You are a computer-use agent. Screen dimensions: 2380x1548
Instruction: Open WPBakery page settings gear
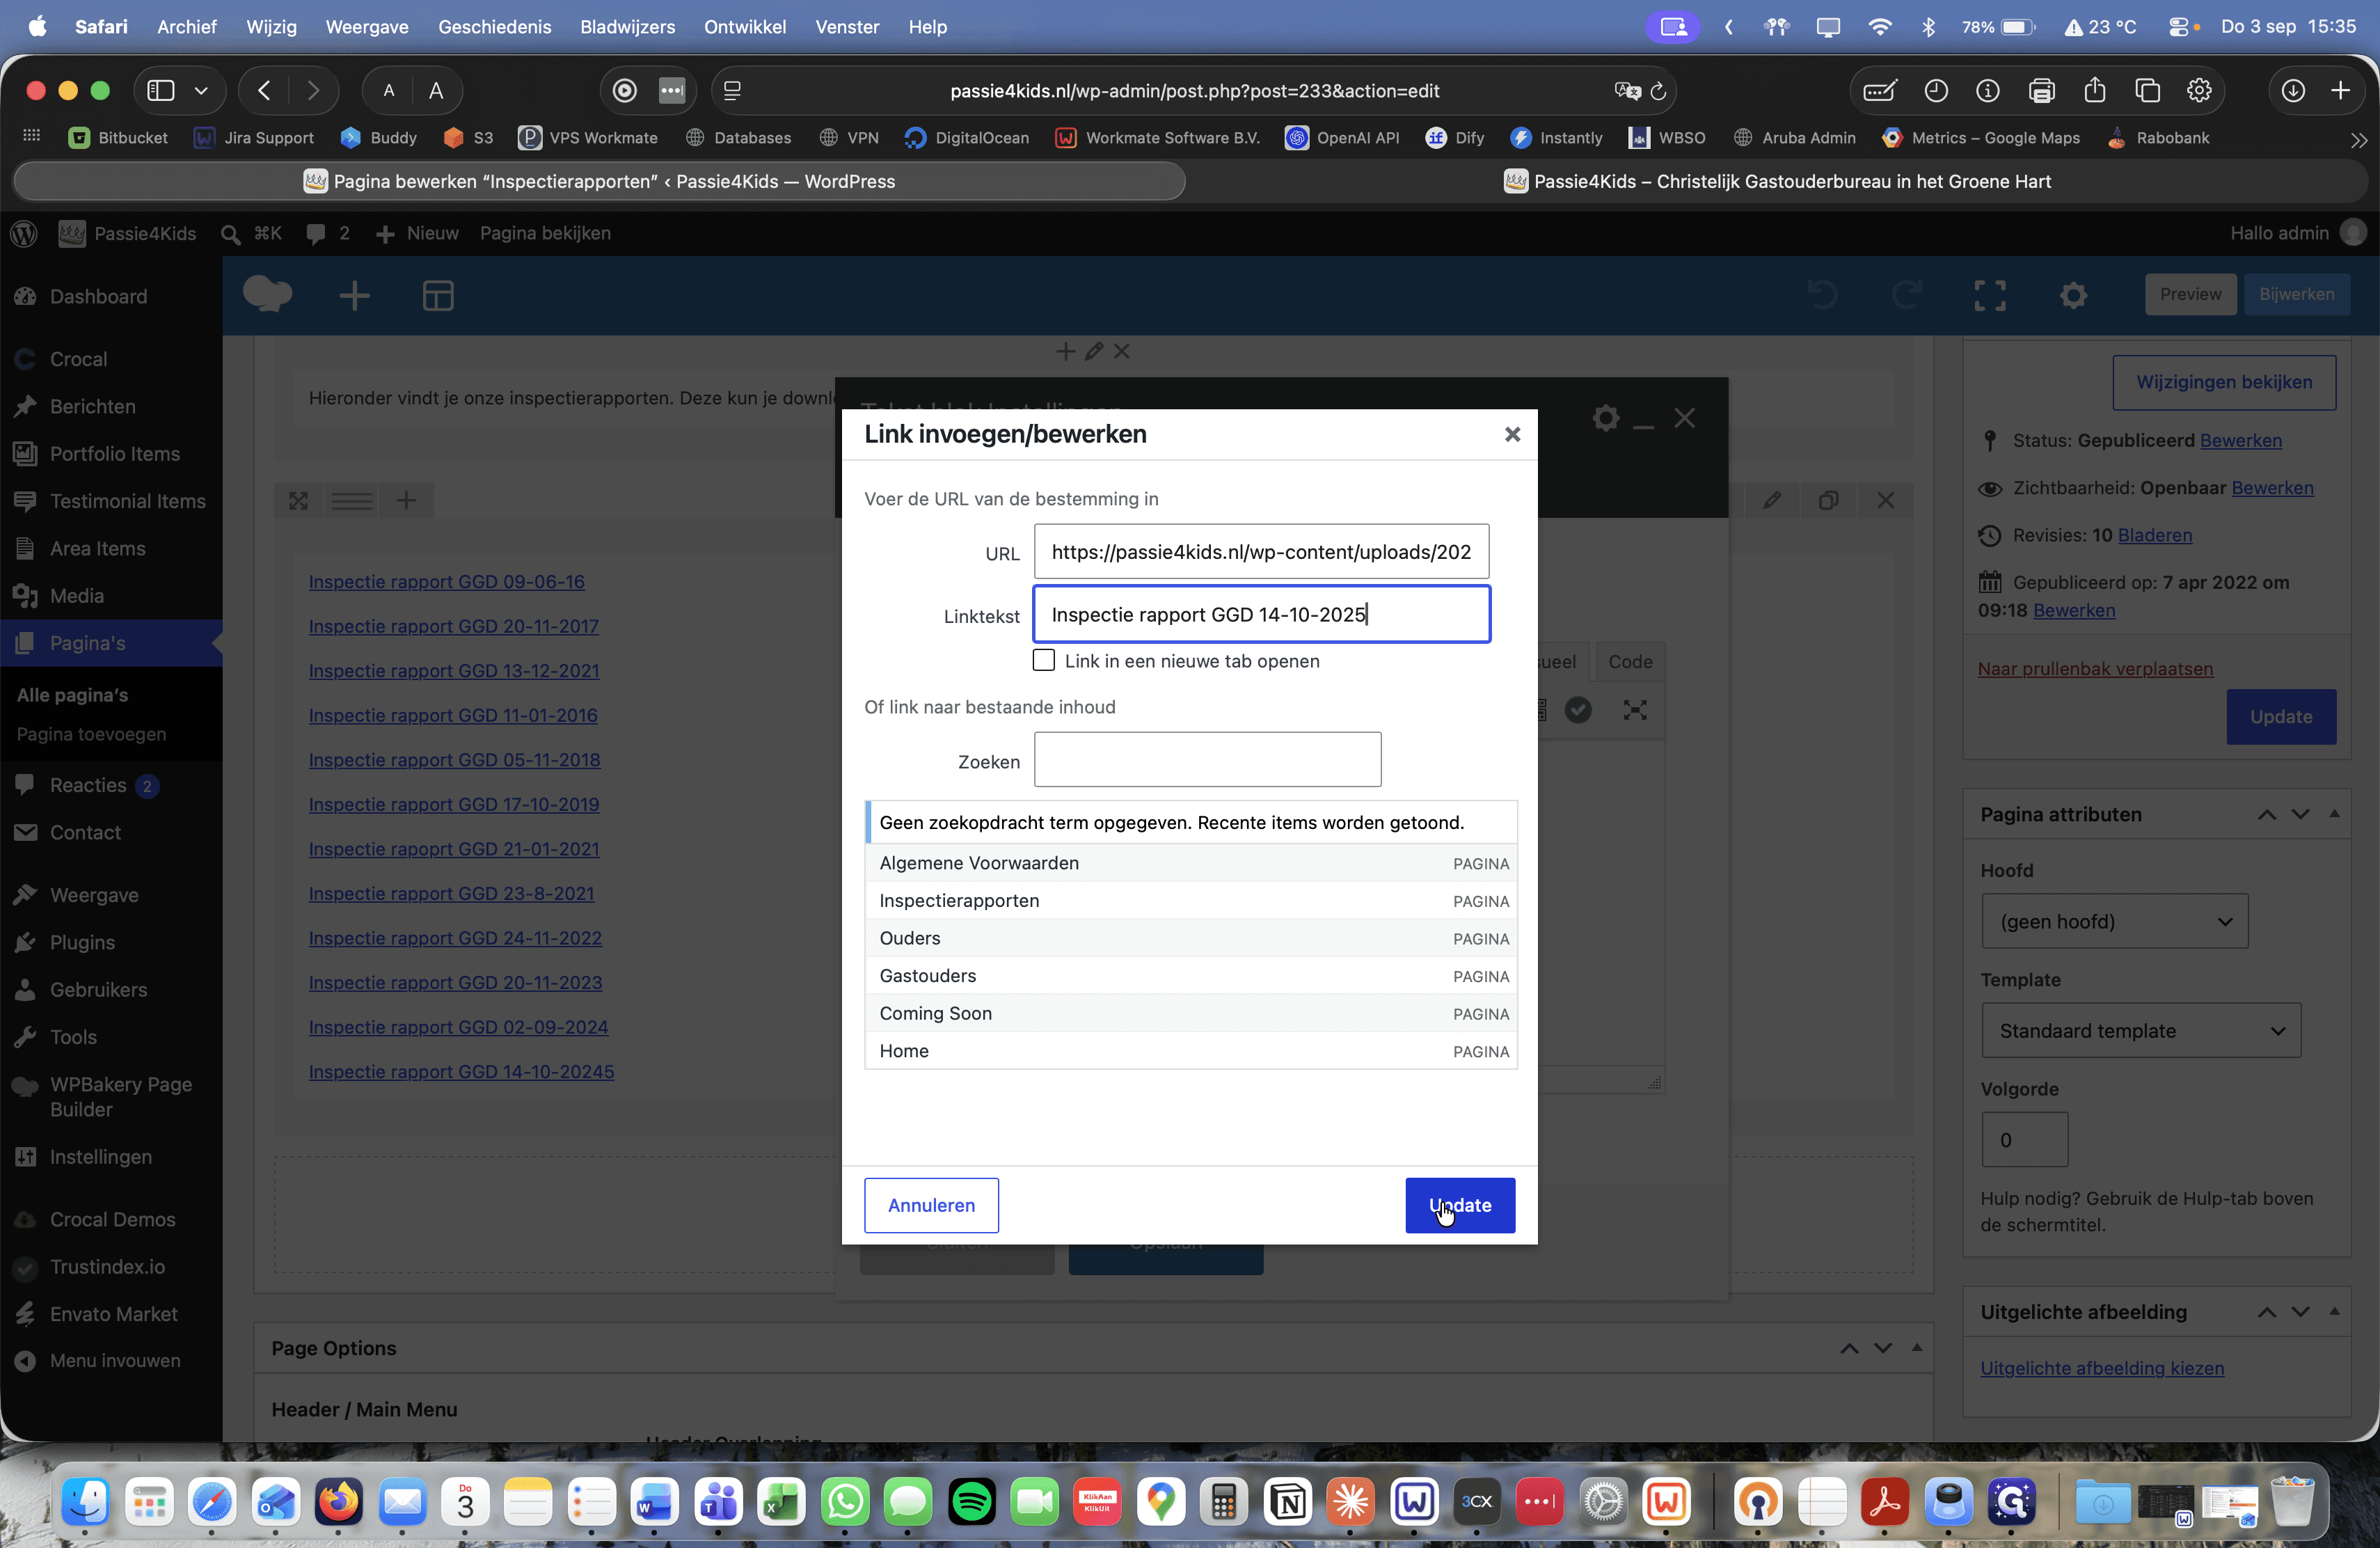click(x=2073, y=295)
